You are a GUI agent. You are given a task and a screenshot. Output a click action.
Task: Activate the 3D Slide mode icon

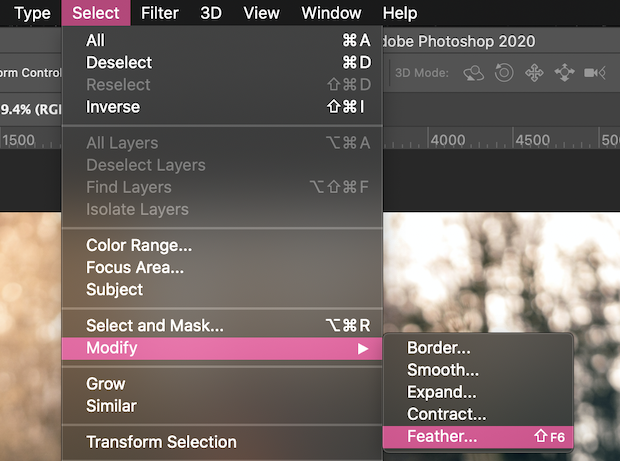[x=564, y=73]
